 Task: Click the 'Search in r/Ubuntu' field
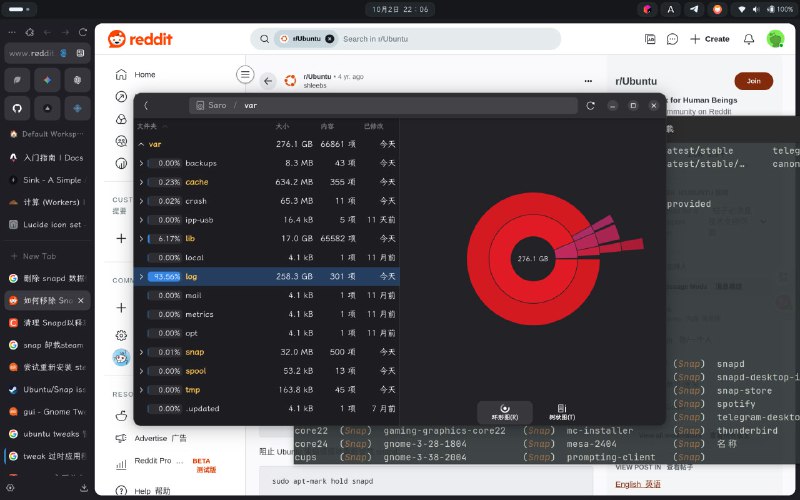coord(440,39)
